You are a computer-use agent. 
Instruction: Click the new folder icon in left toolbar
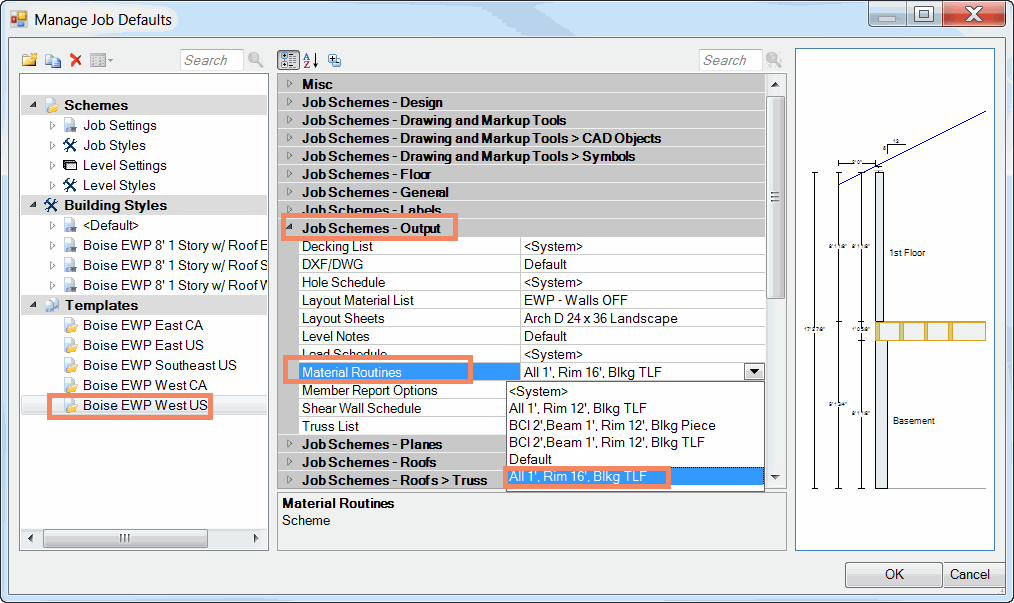pos(29,60)
